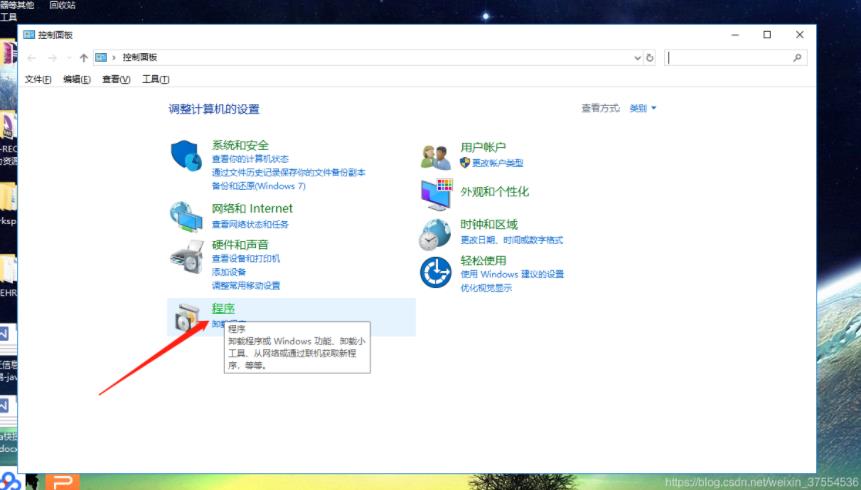
Task: Click the Ease of Access blue circle icon
Action: 436,272
